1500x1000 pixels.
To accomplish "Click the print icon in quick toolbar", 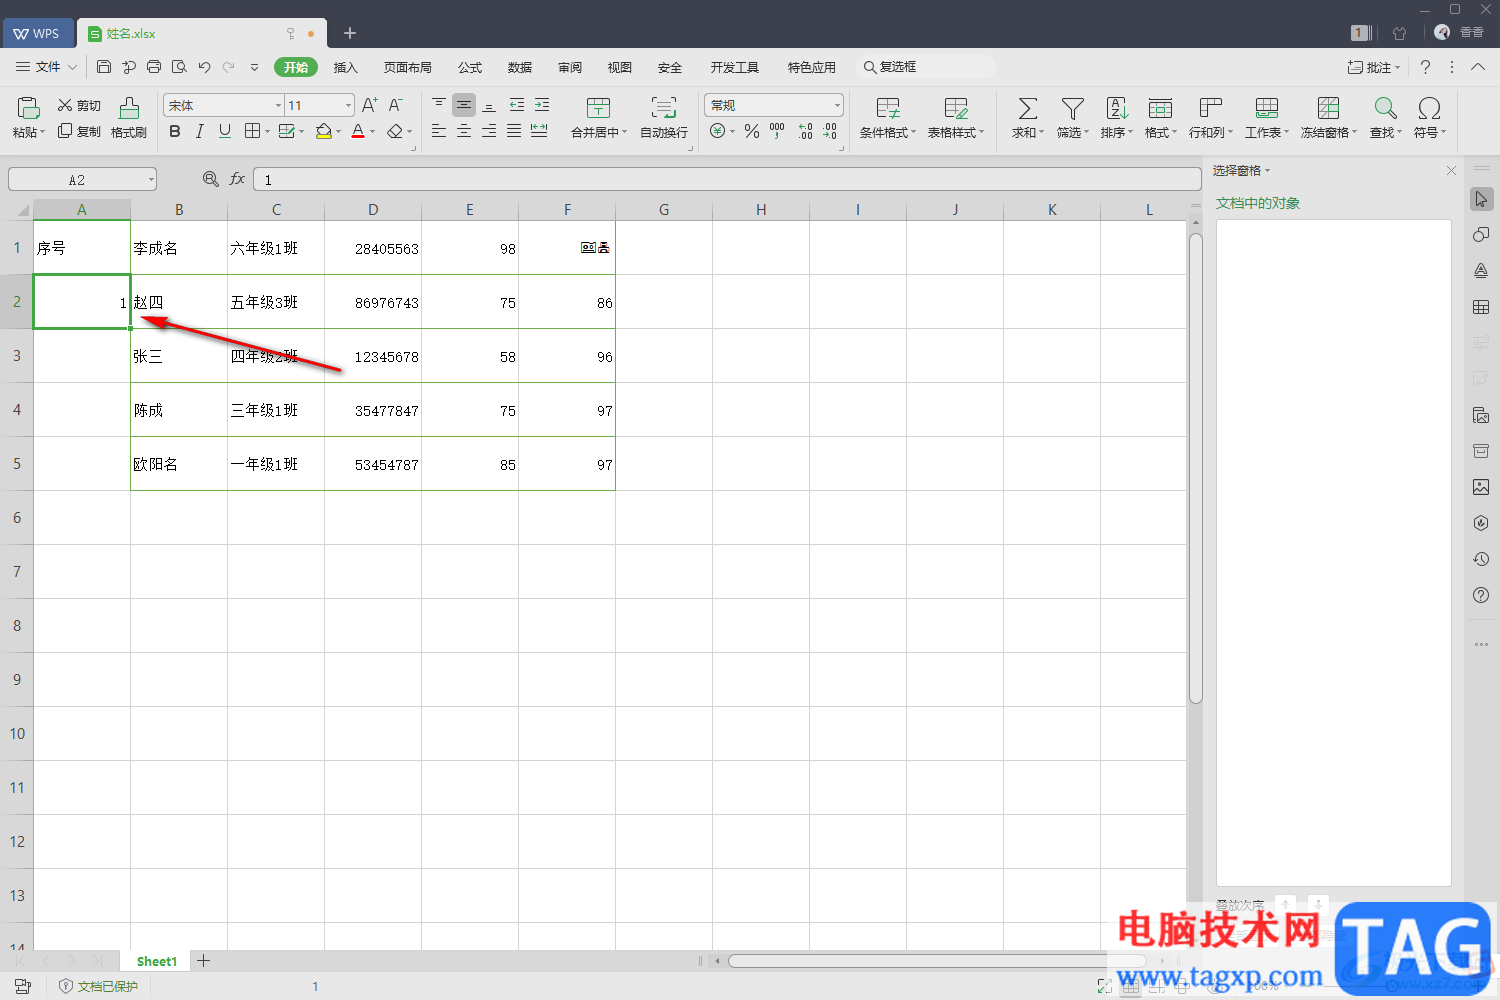I will tap(154, 67).
